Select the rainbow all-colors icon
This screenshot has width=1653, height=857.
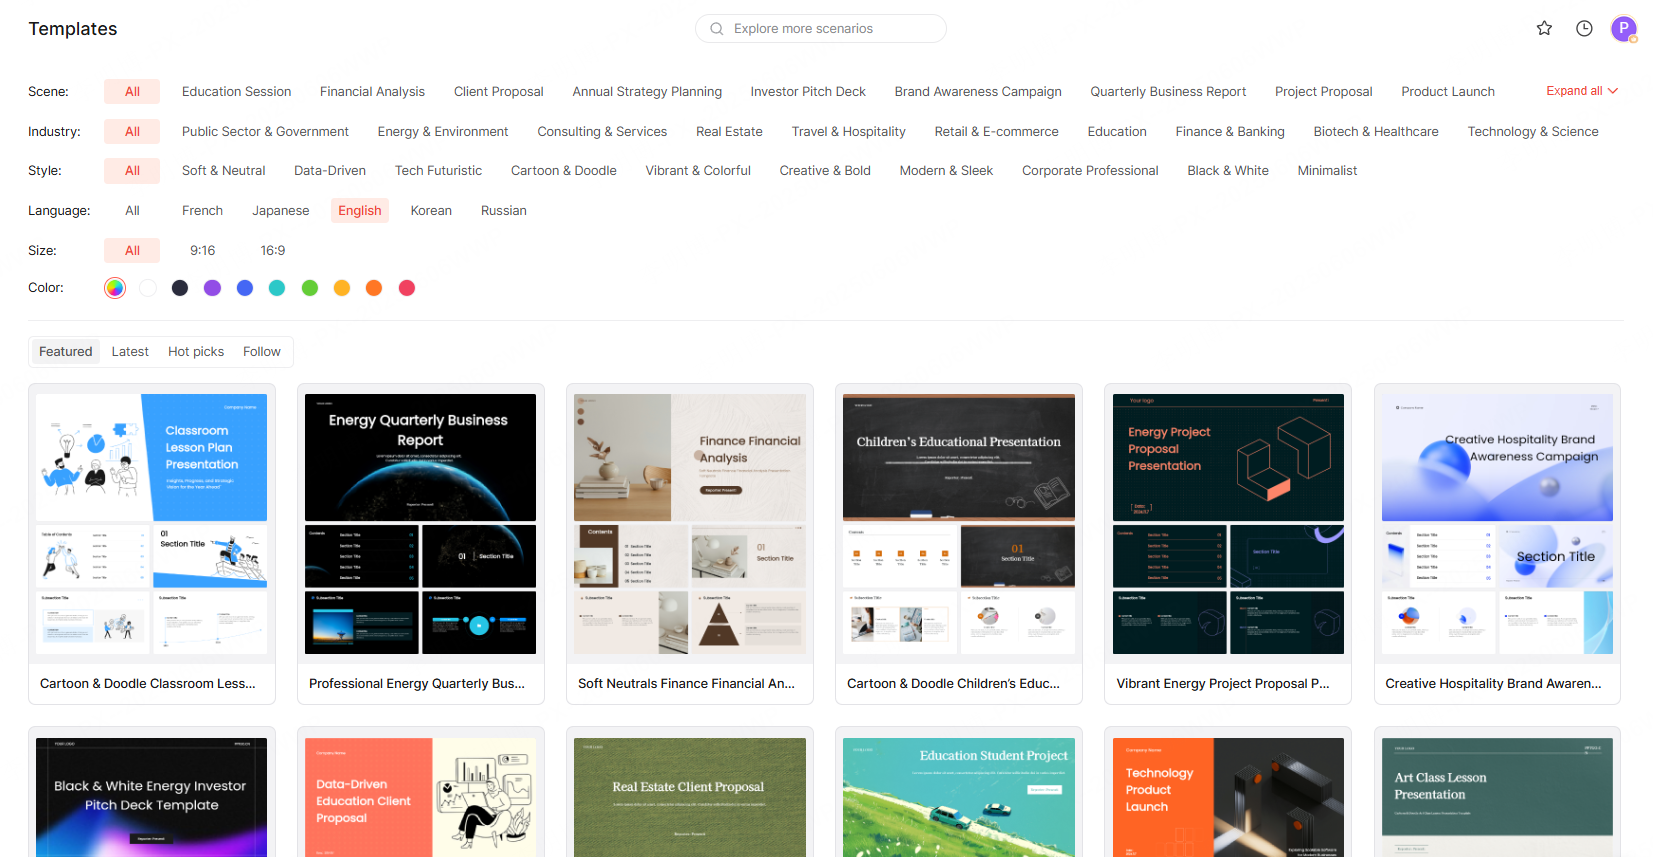tap(115, 288)
